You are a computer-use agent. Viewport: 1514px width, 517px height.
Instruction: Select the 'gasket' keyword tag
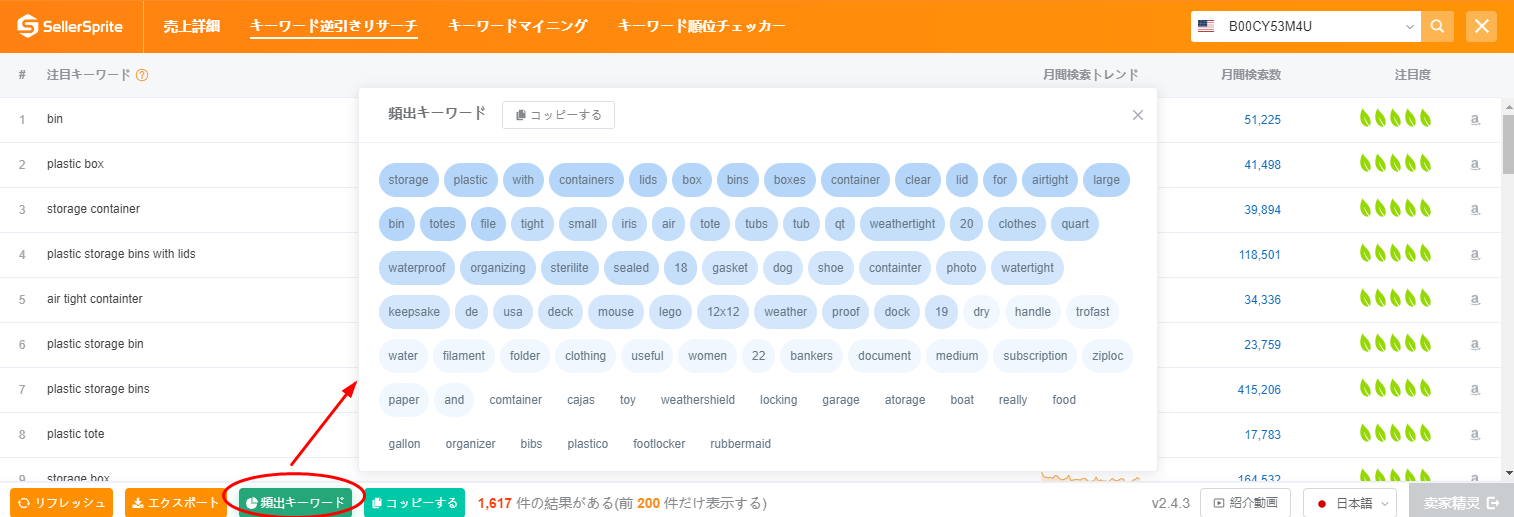tap(730, 268)
